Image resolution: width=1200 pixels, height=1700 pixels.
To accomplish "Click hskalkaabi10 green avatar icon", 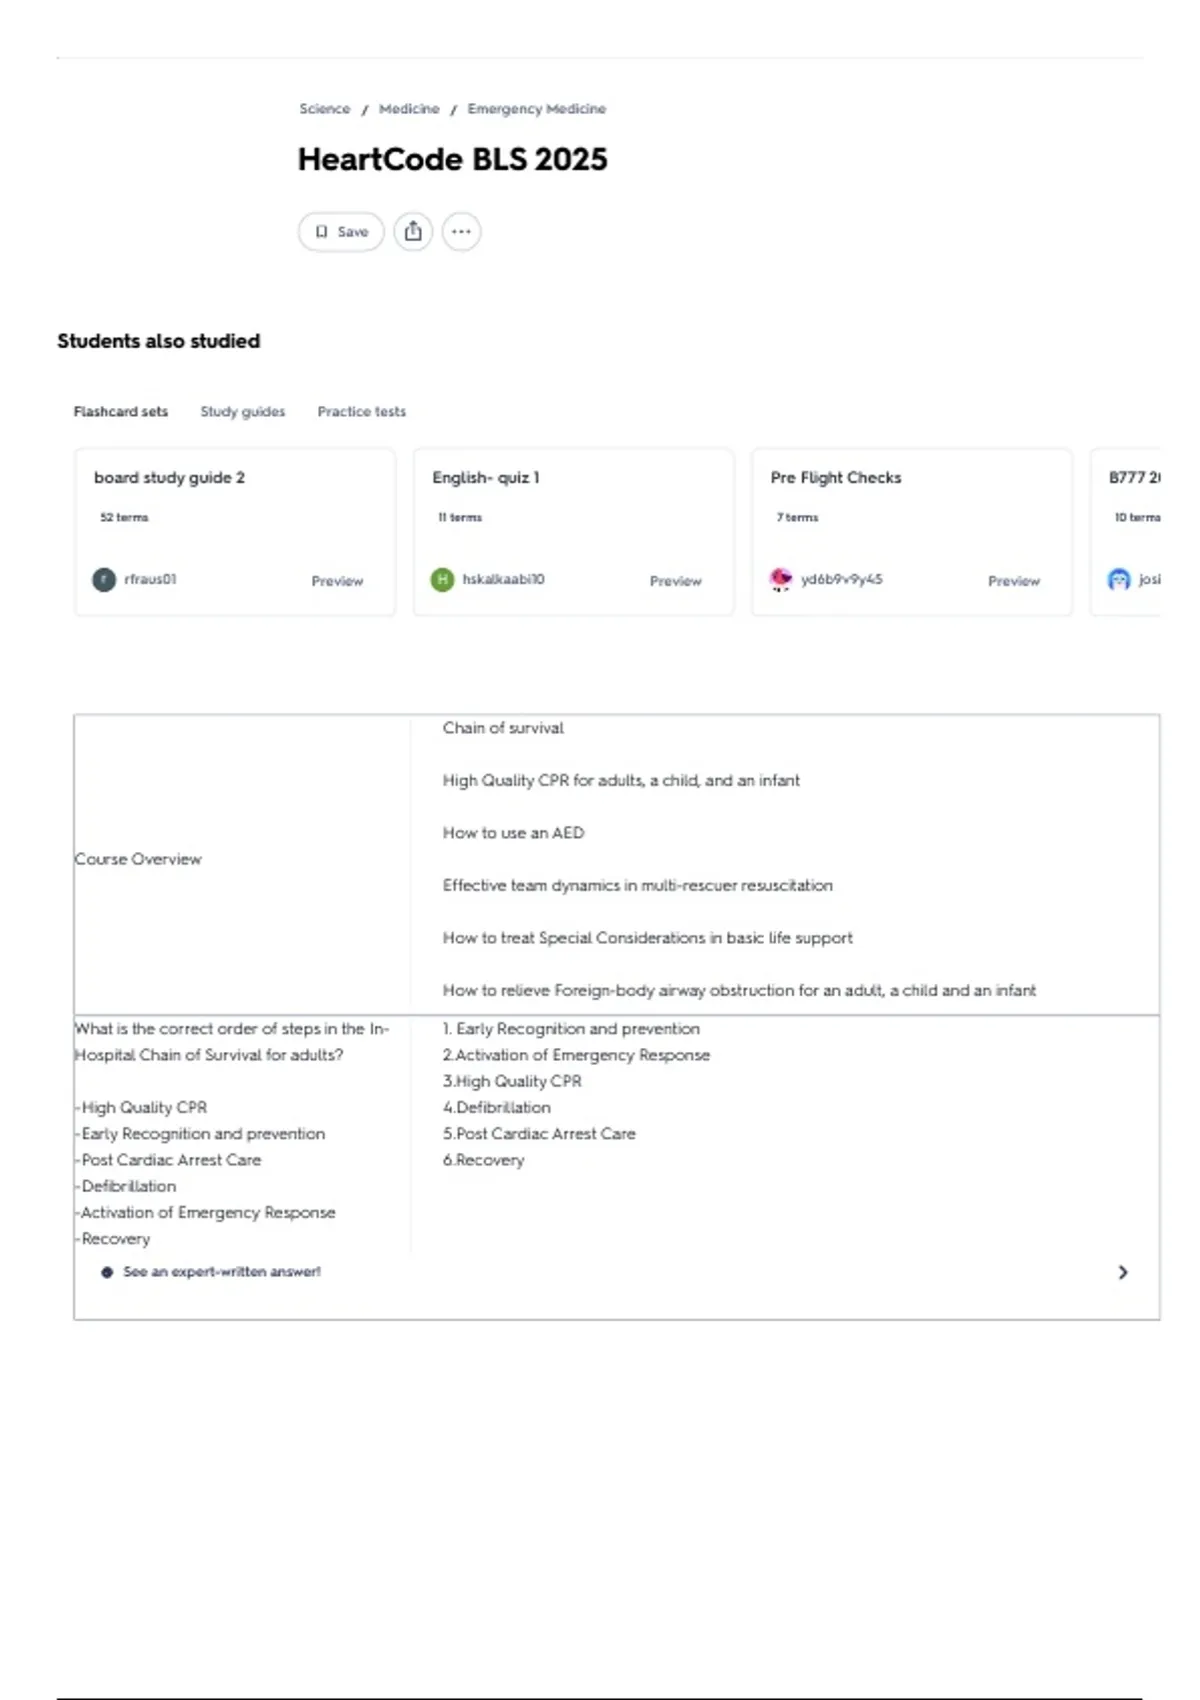I will coord(442,580).
